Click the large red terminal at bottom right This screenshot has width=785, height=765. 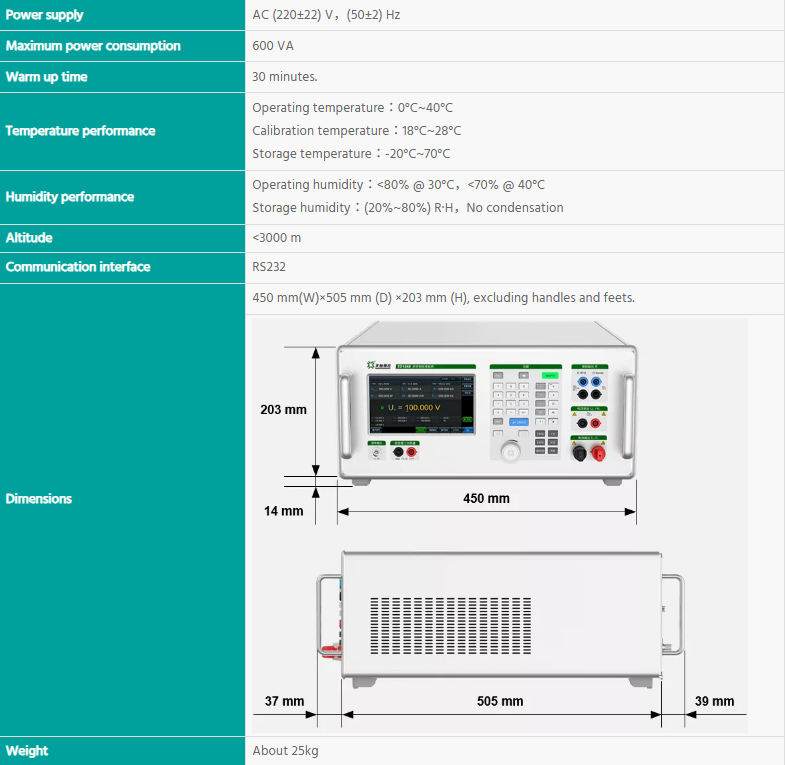pyautogui.click(x=598, y=454)
